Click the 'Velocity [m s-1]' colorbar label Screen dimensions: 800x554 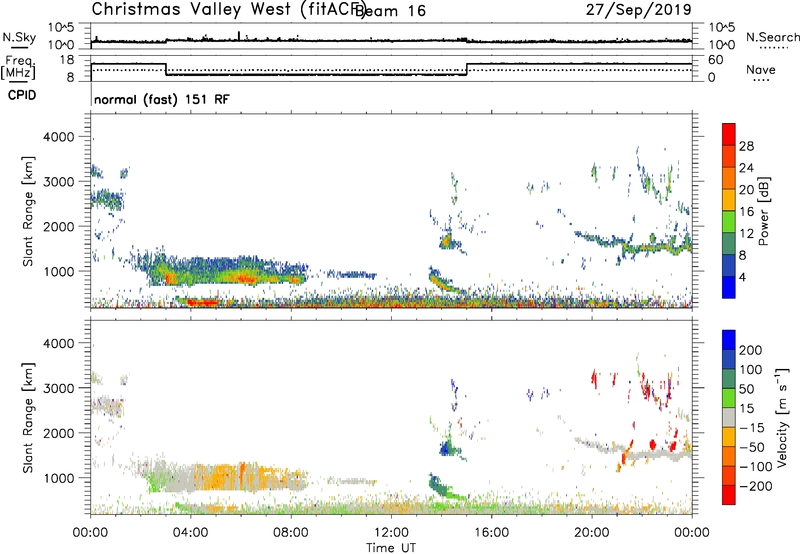pyautogui.click(x=782, y=417)
